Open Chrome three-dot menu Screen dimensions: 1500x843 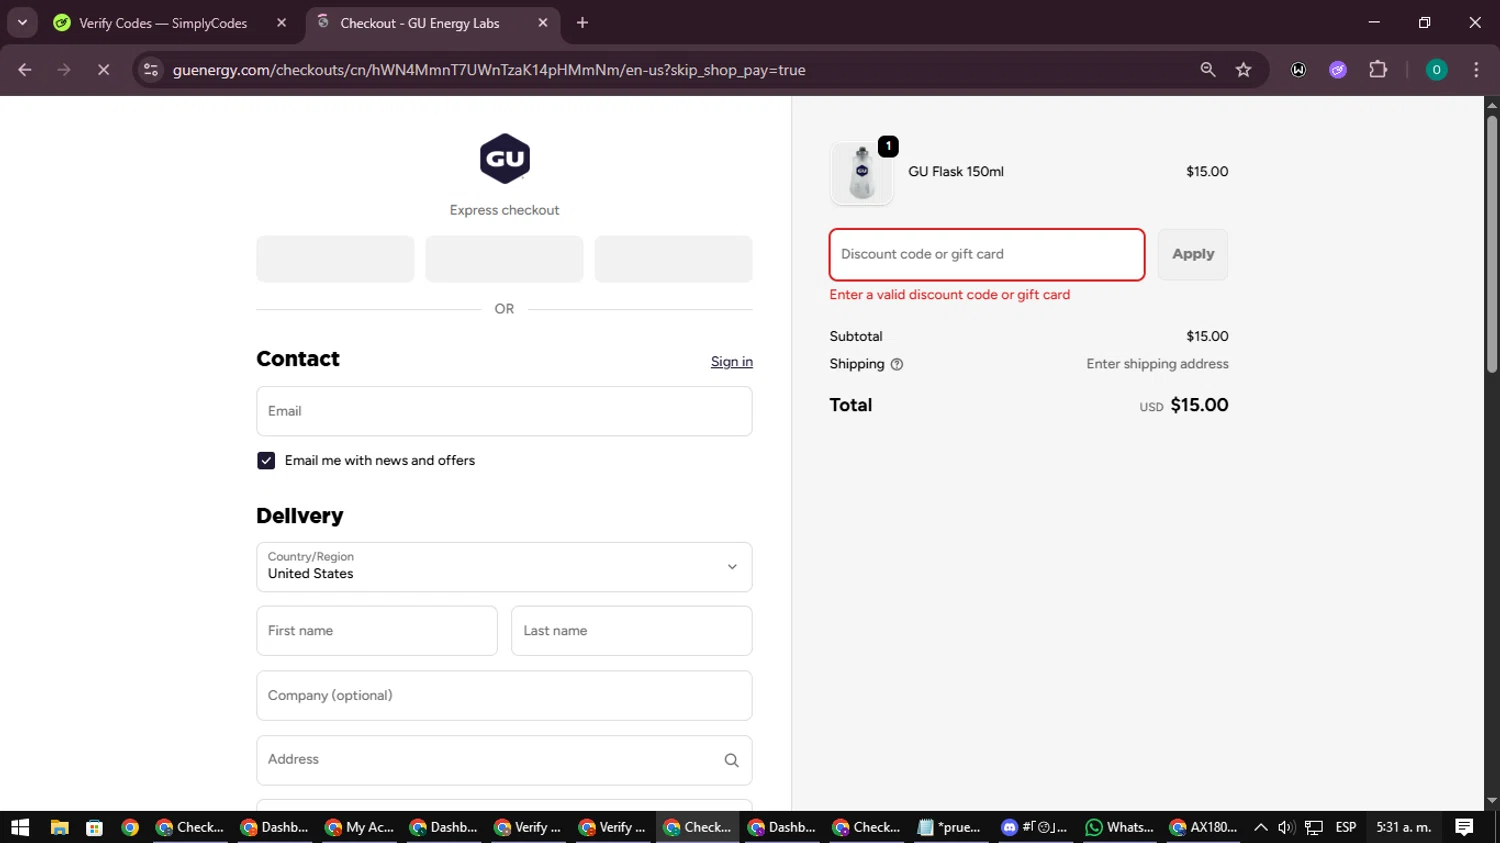1476,70
